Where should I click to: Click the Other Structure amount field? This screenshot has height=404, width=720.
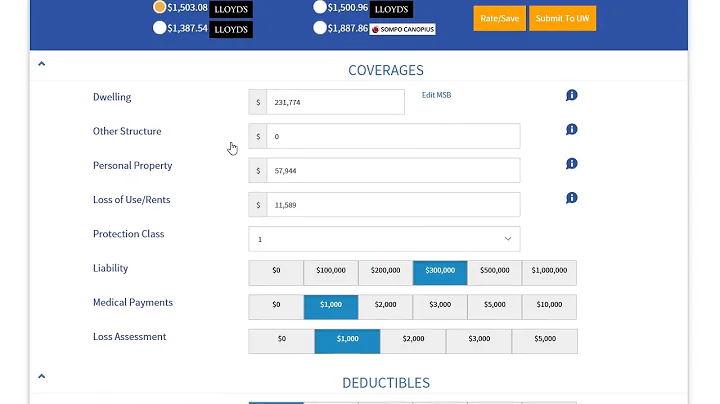pos(393,136)
